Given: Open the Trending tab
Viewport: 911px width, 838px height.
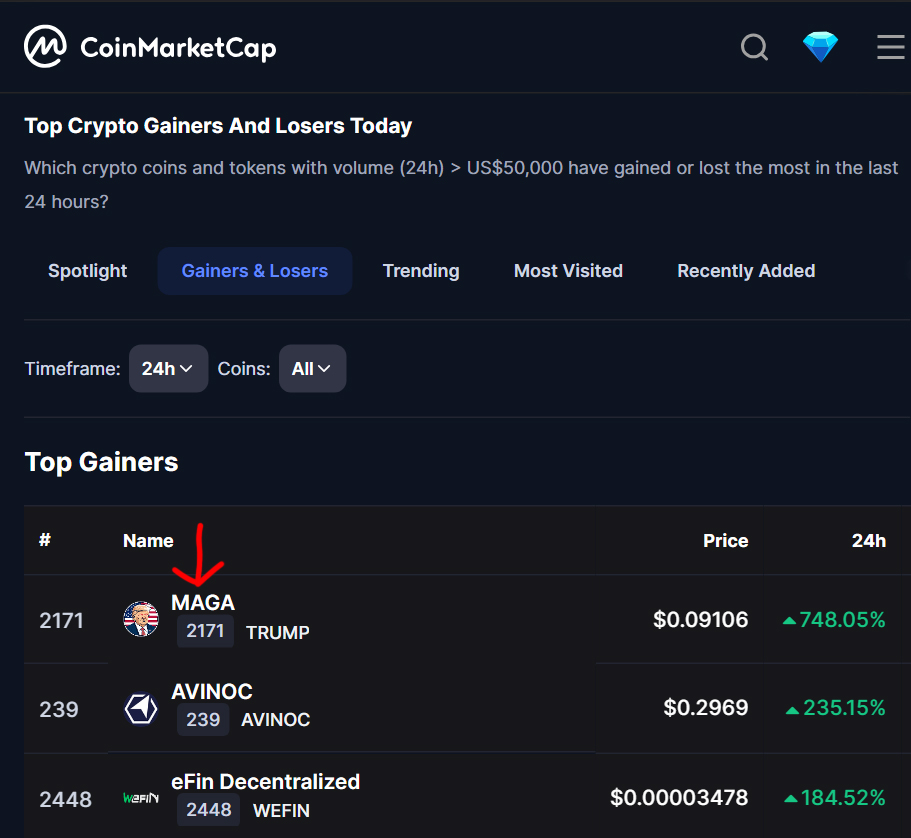Looking at the screenshot, I should 421,271.
